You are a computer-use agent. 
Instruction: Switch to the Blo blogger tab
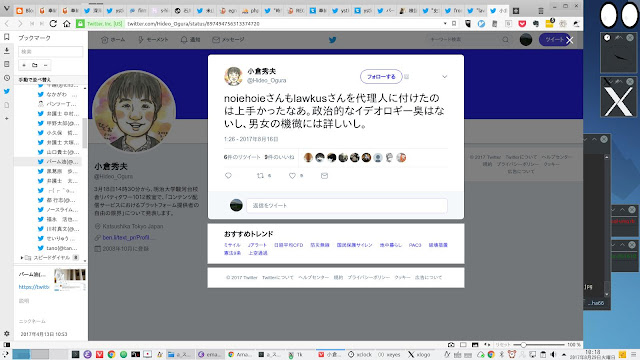pos(25,11)
